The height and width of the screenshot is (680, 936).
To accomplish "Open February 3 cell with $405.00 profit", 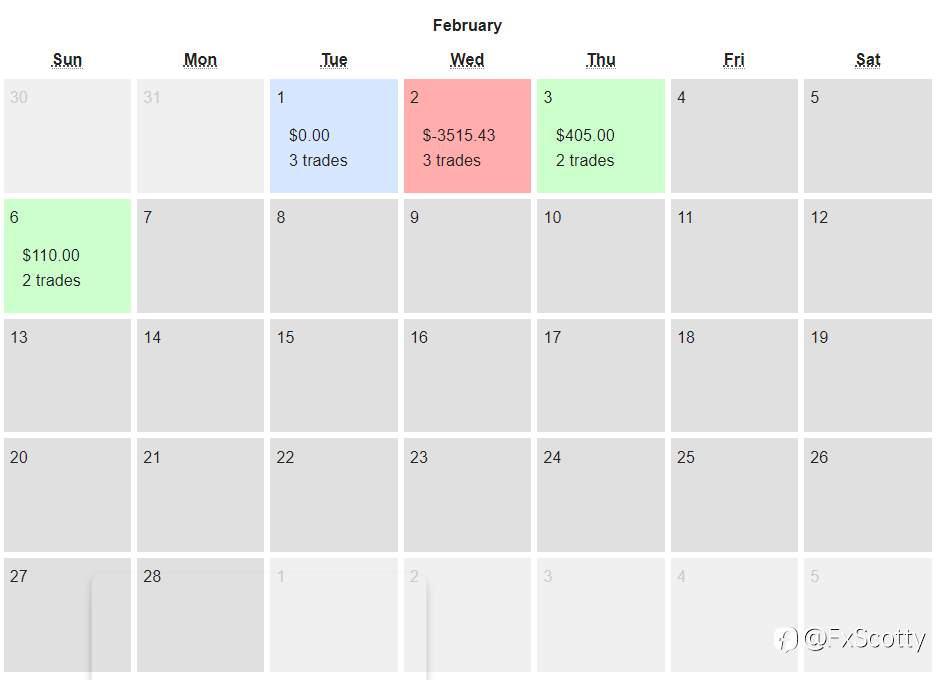I will click(x=601, y=136).
